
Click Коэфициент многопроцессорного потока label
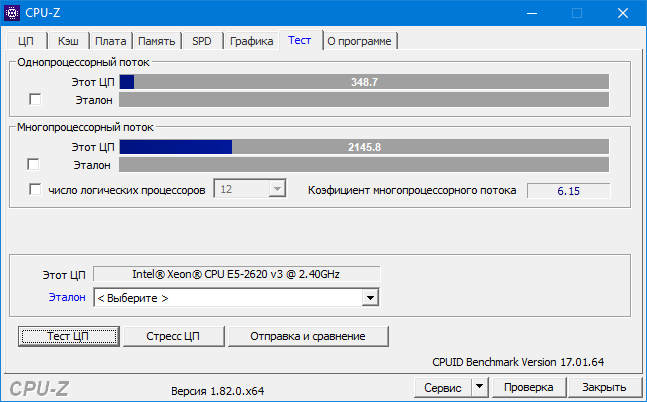pos(412,190)
